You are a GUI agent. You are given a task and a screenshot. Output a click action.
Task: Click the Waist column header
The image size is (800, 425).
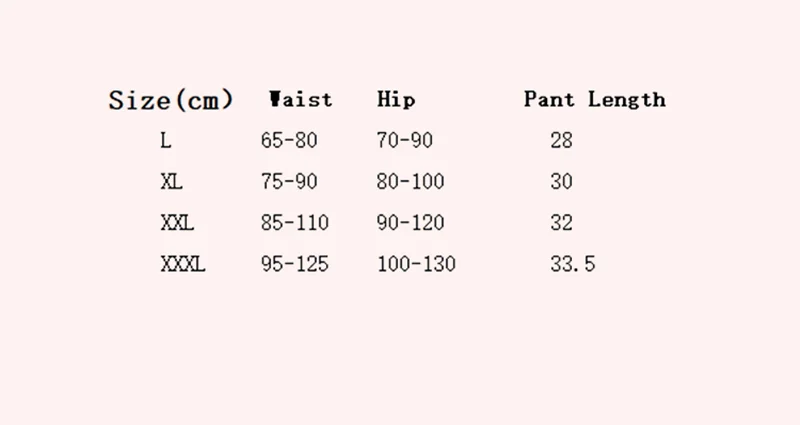300,99
